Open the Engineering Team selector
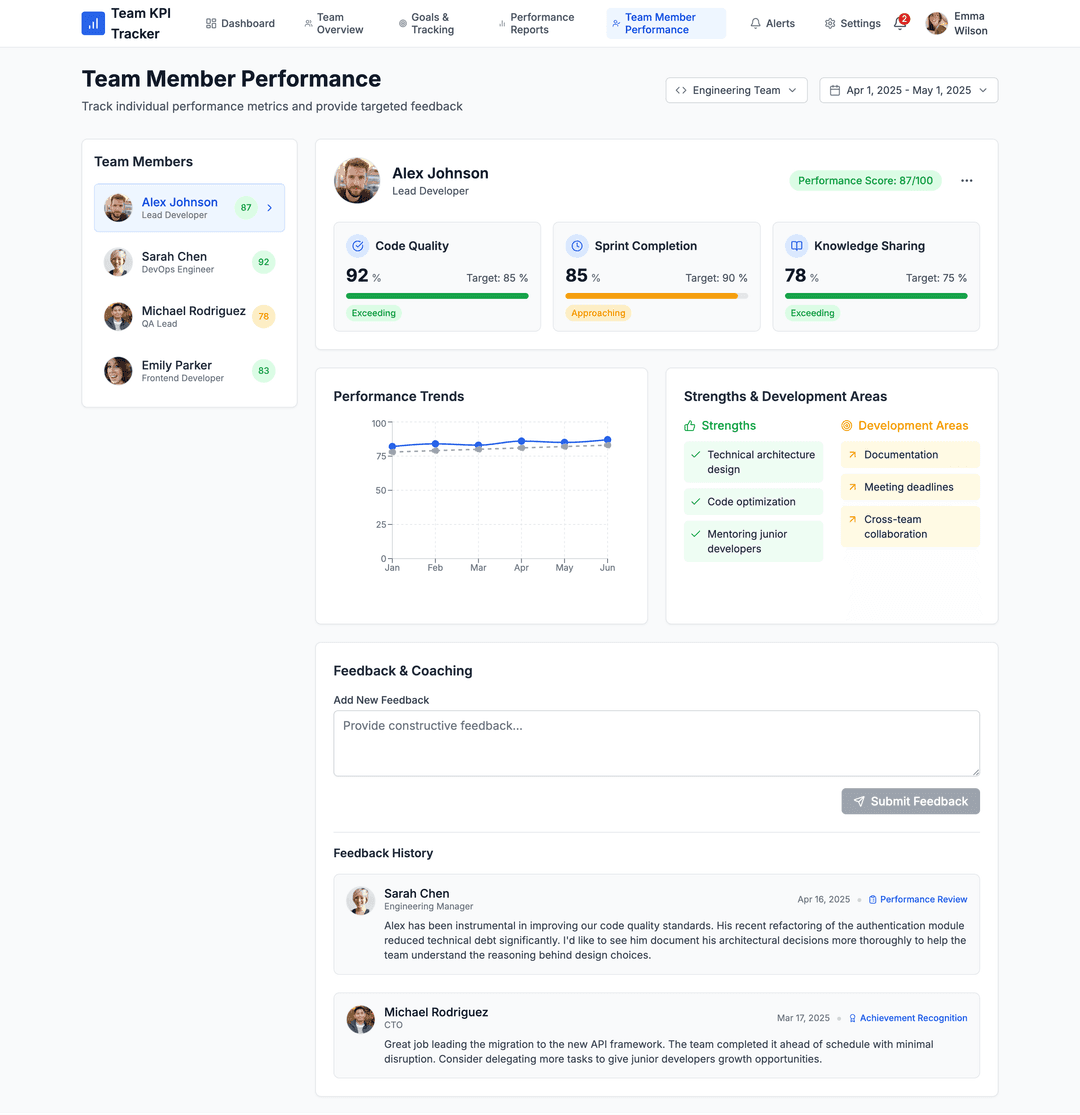The width and height of the screenshot is (1080, 1115). coord(736,90)
